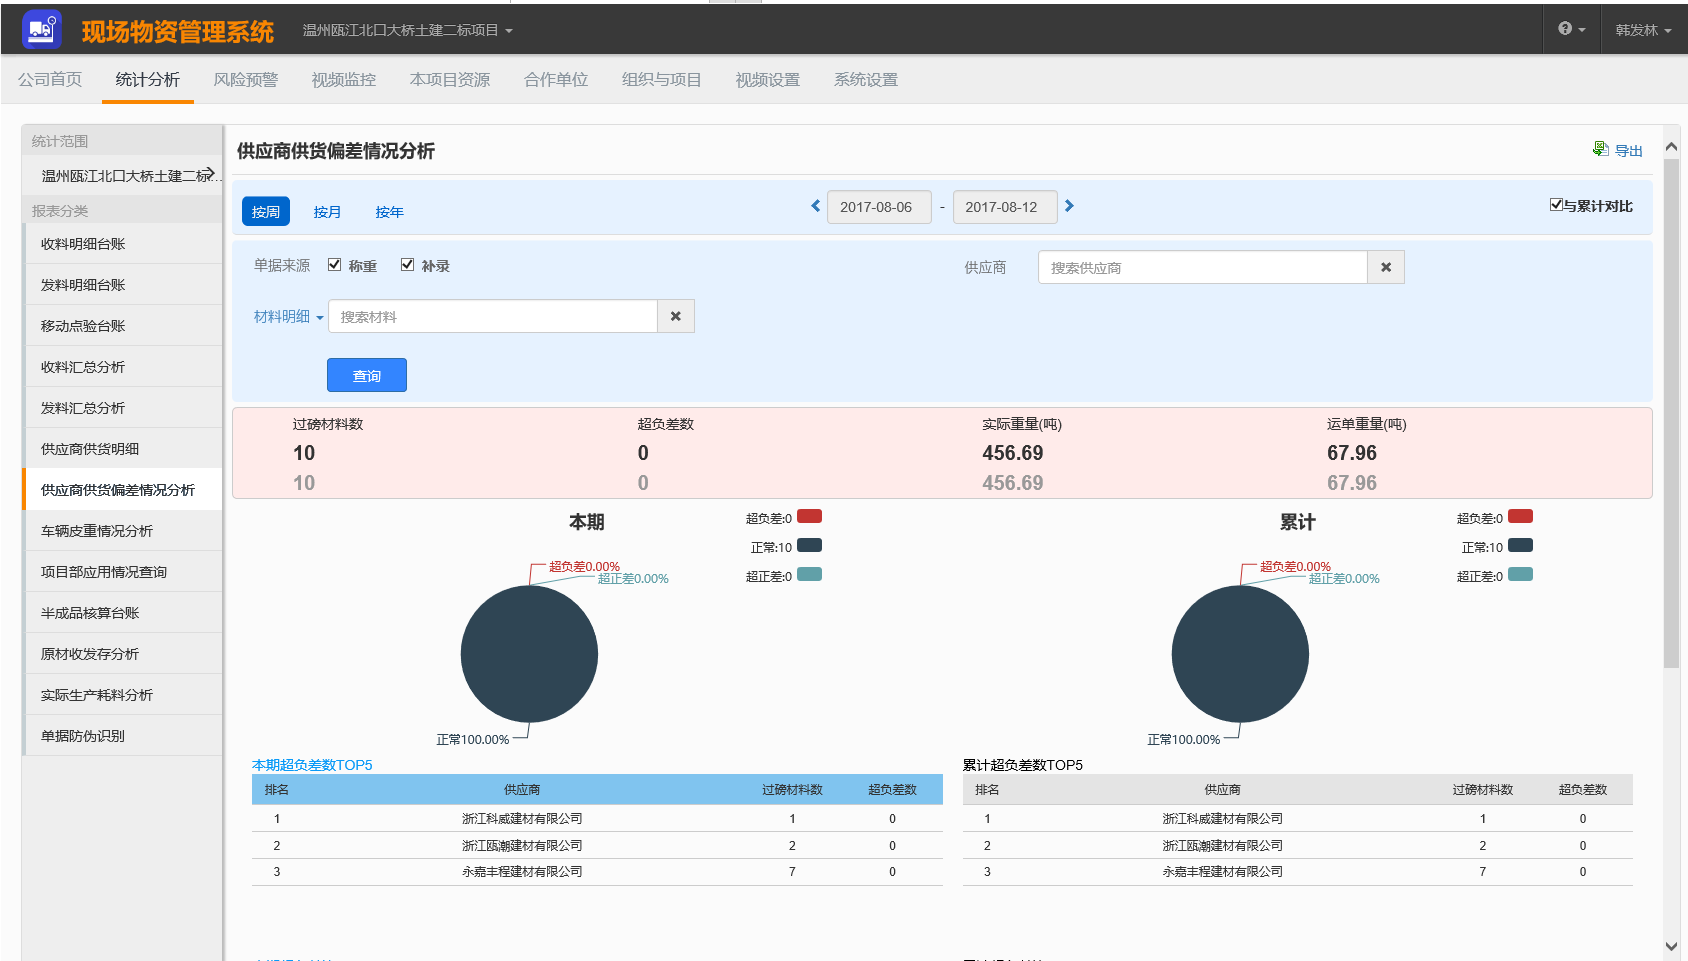Advance to next week with right arrow
Screen dimensions: 1688x961
point(1069,206)
